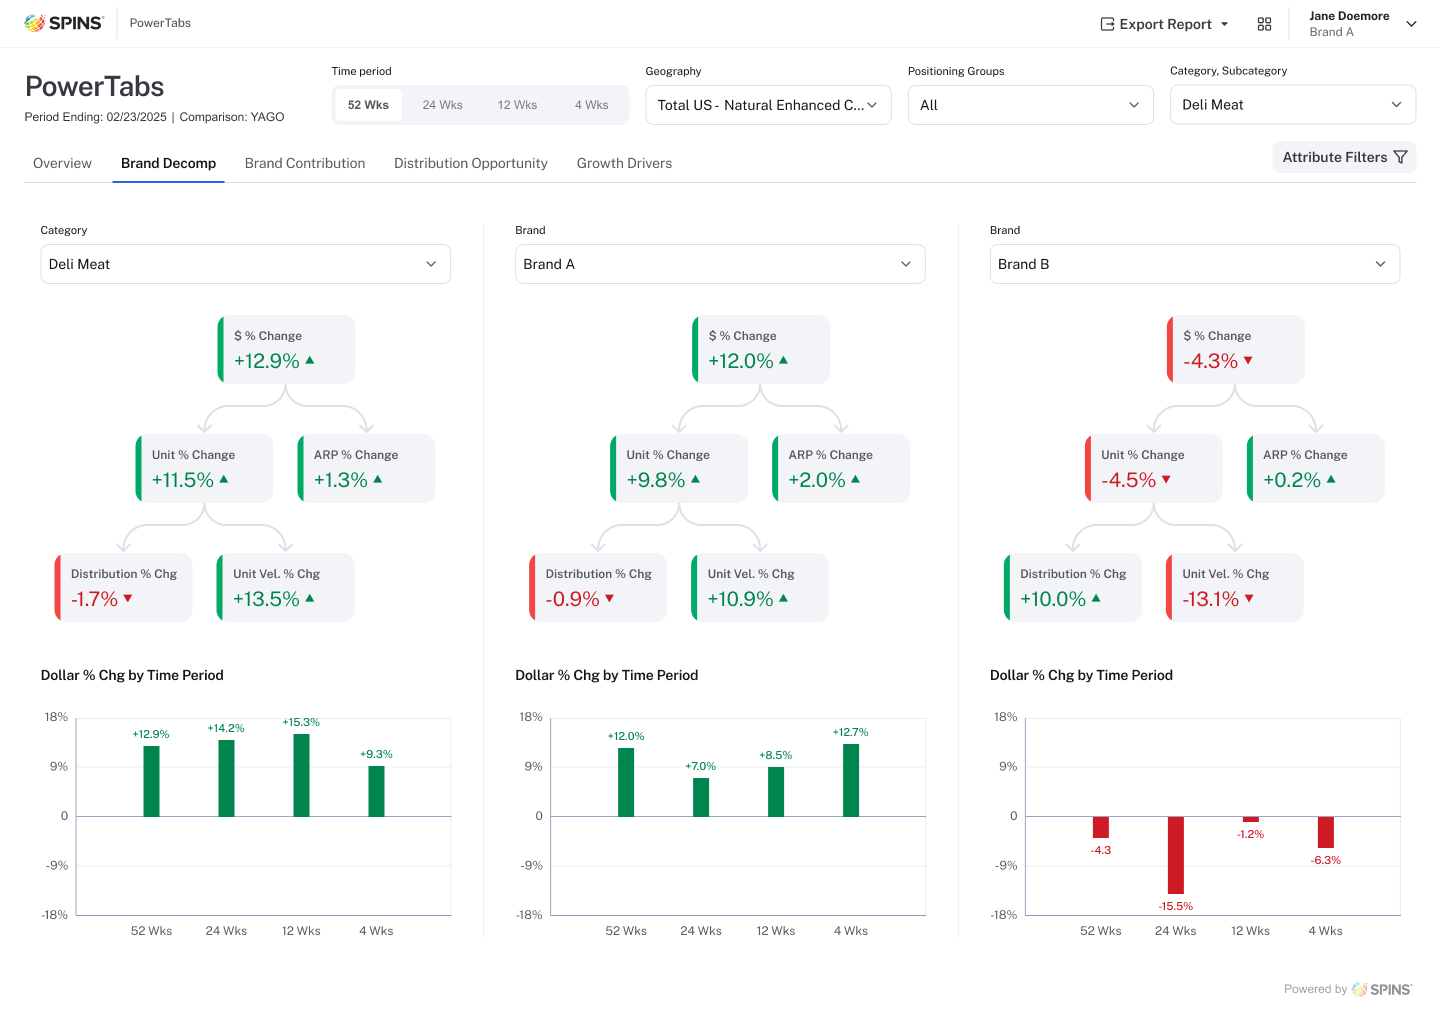Viewport: 1441px width, 1024px height.
Task: Click the +8.5% bar in Brand A chart
Action: click(x=776, y=792)
